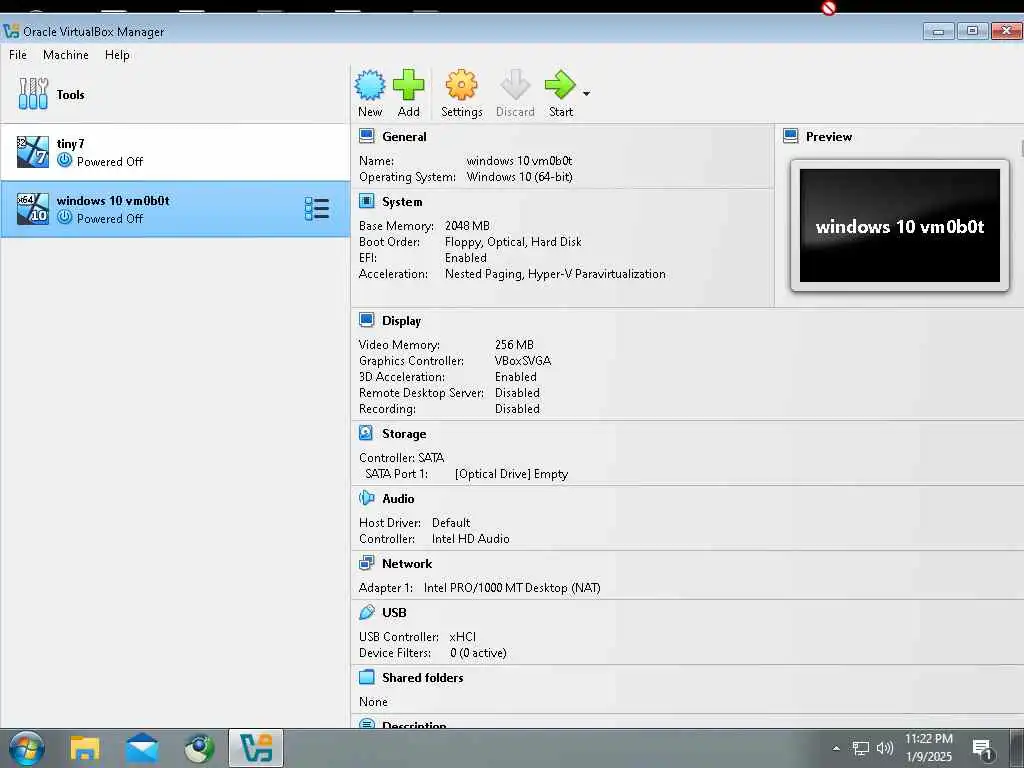Open the Audio section header link

point(398,498)
